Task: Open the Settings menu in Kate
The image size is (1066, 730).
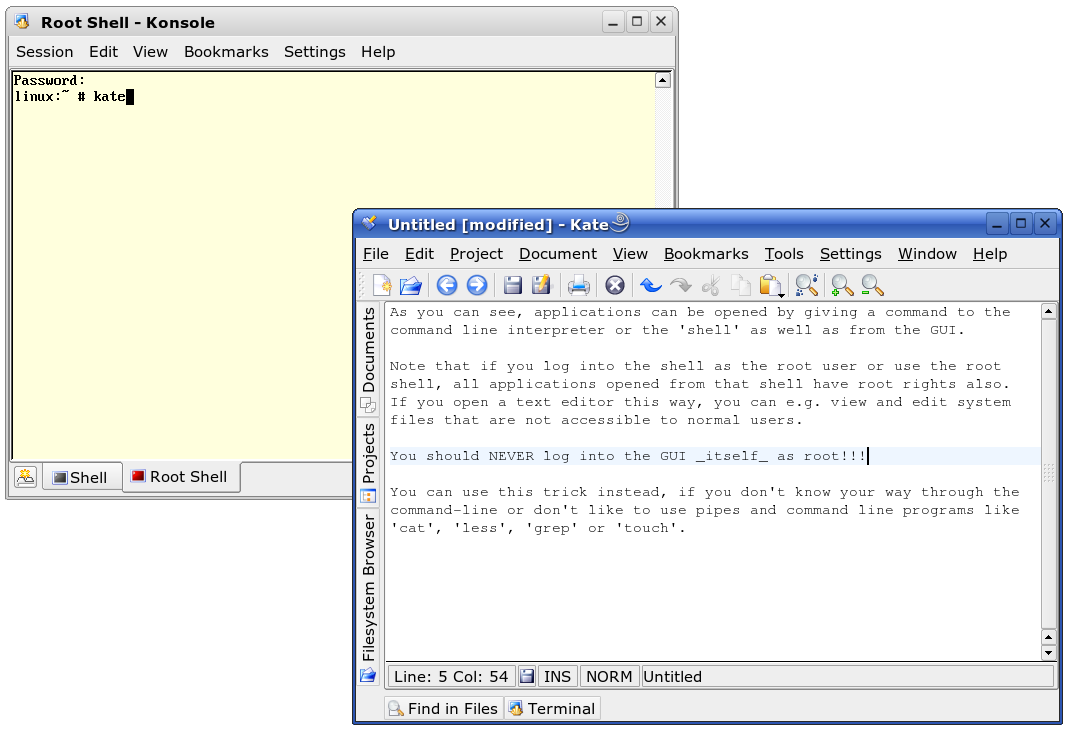Action: tap(850, 254)
